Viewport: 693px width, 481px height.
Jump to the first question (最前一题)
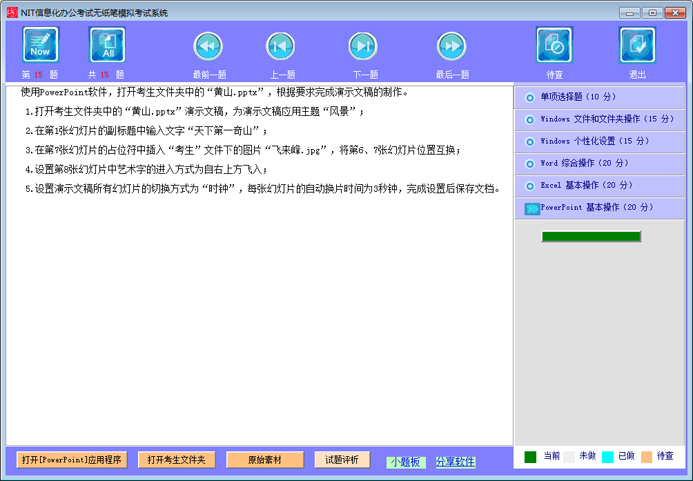tap(208, 46)
